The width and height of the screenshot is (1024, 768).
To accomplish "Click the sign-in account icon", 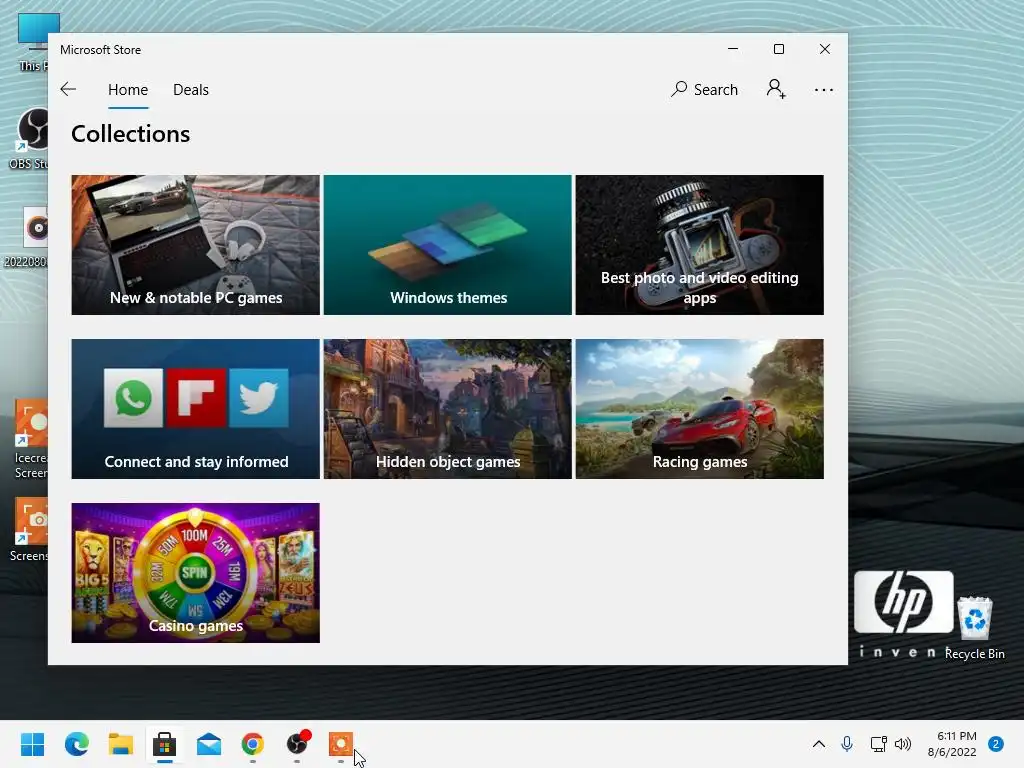I will click(776, 89).
